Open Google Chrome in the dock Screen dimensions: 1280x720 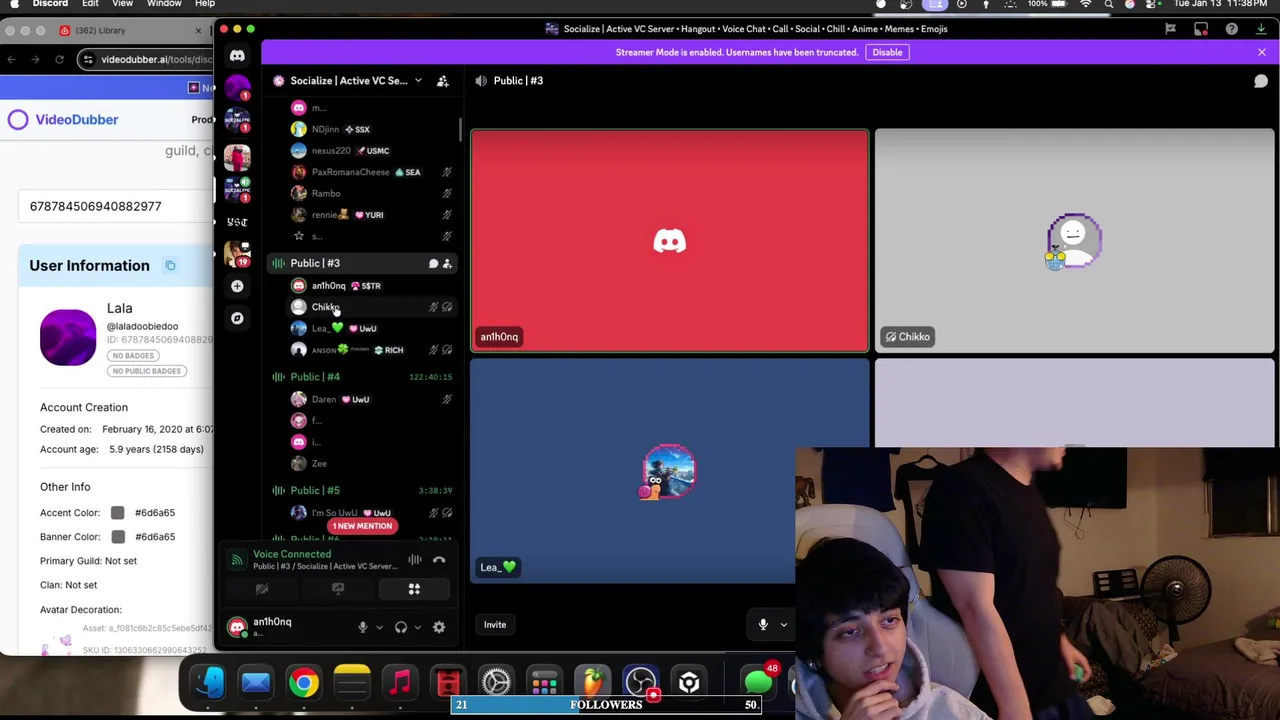304,683
